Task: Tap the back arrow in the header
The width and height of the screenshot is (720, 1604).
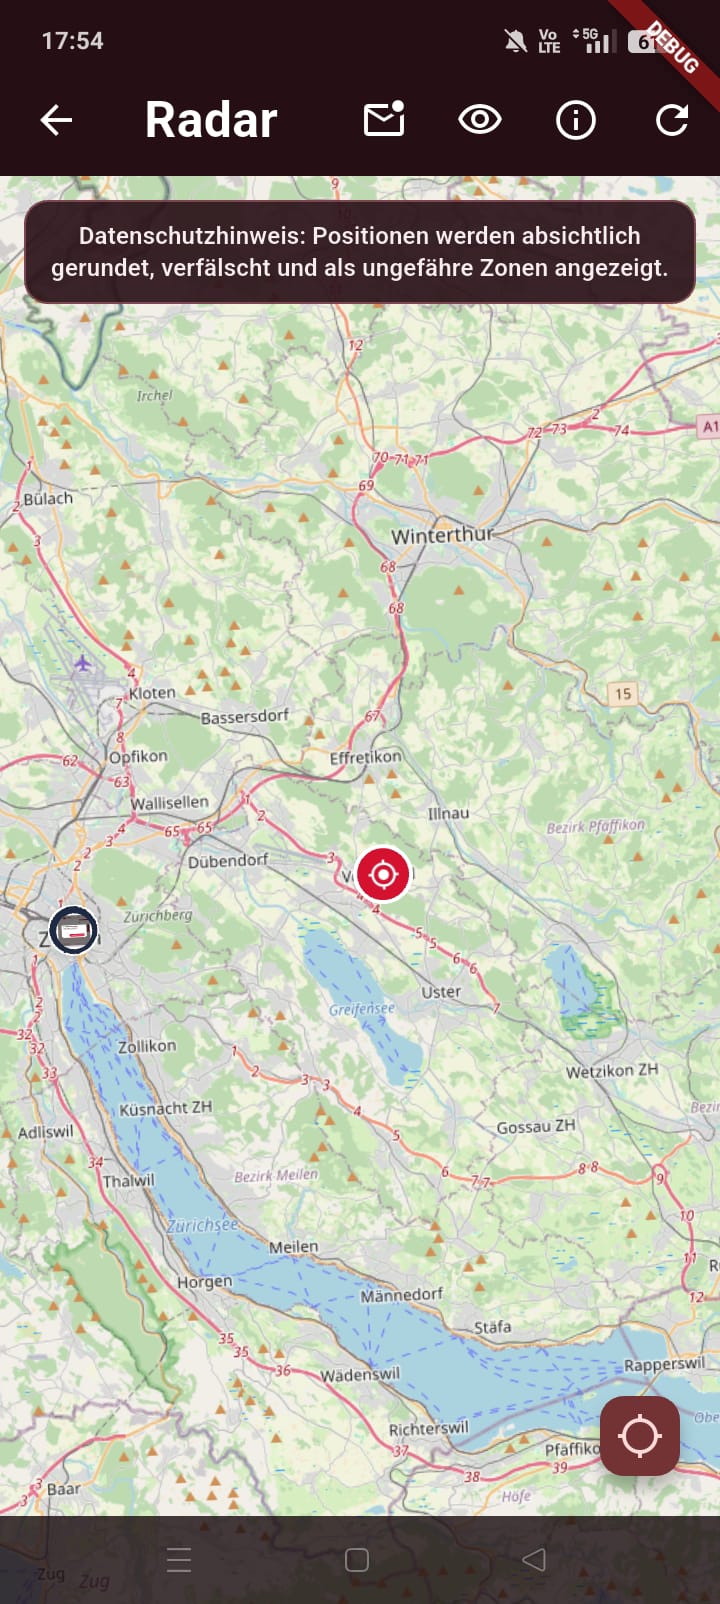Action: [x=56, y=120]
